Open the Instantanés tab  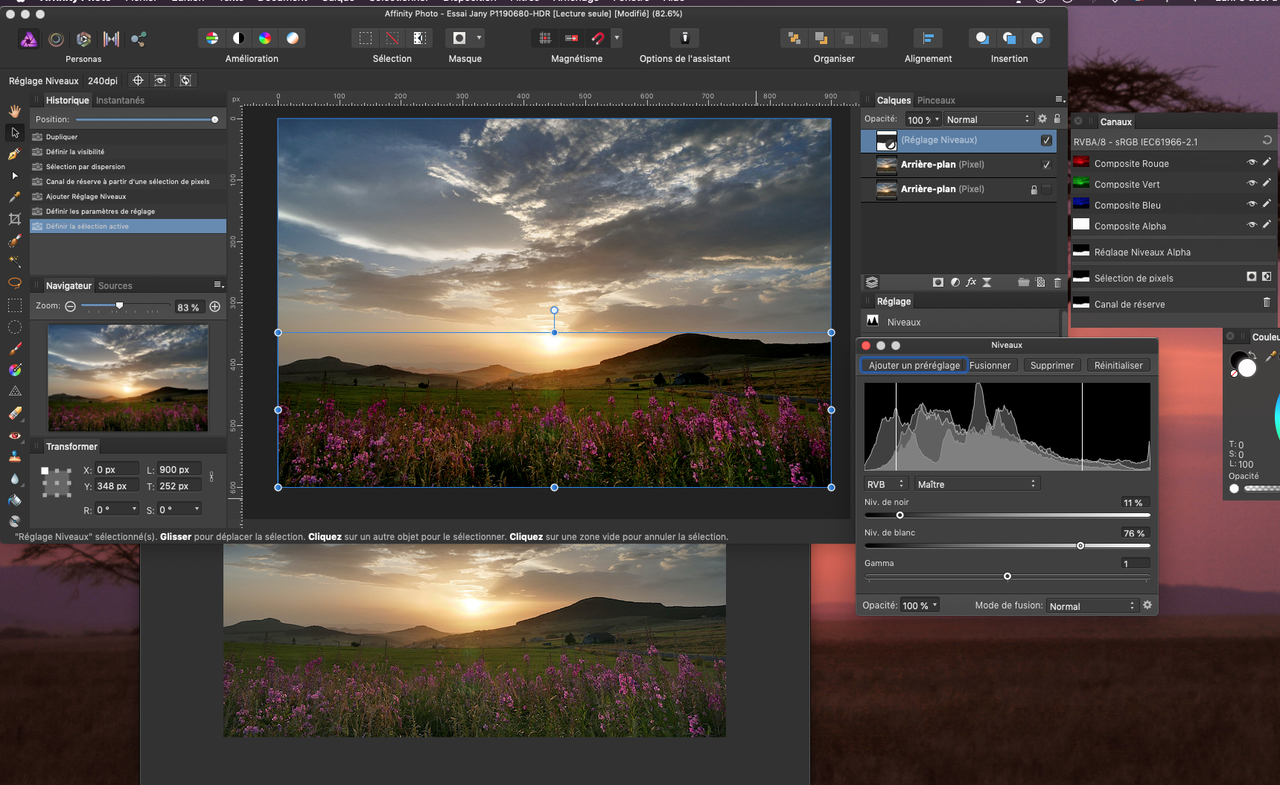point(120,100)
